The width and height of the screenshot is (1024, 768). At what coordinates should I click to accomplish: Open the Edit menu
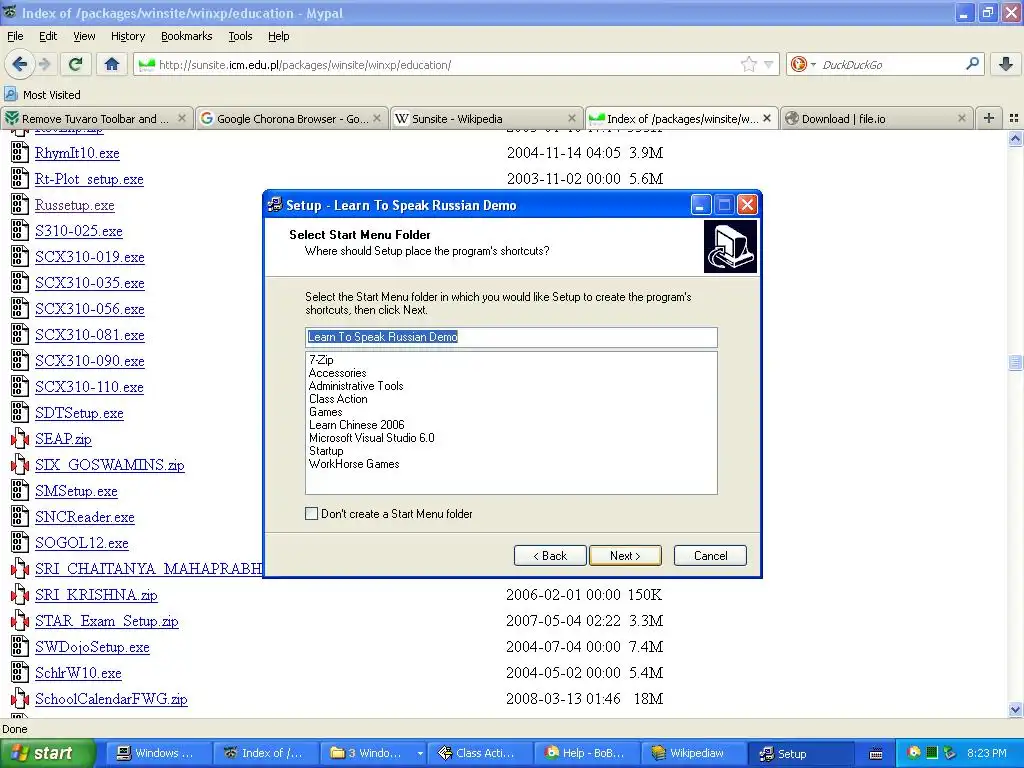(x=48, y=36)
